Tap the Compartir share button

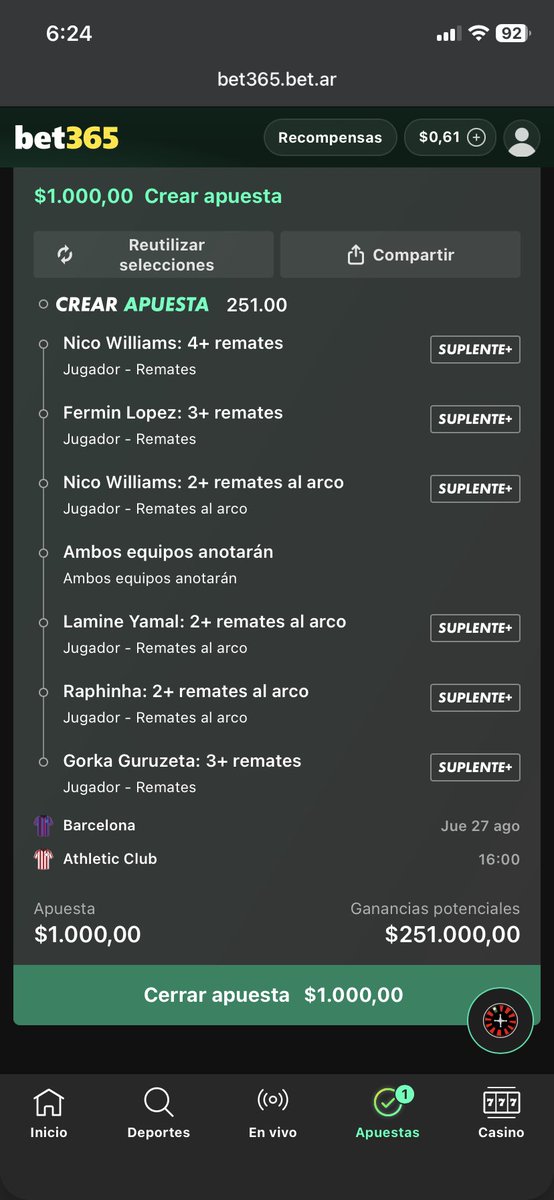(400, 255)
